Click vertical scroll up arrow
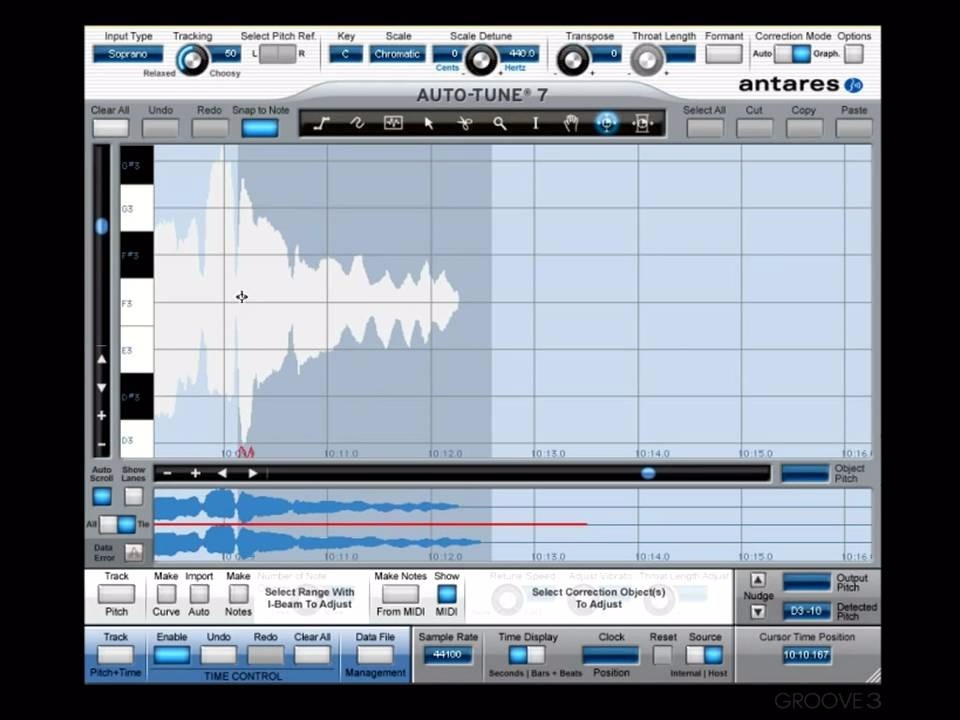Viewport: 960px width, 720px height. coord(102,359)
